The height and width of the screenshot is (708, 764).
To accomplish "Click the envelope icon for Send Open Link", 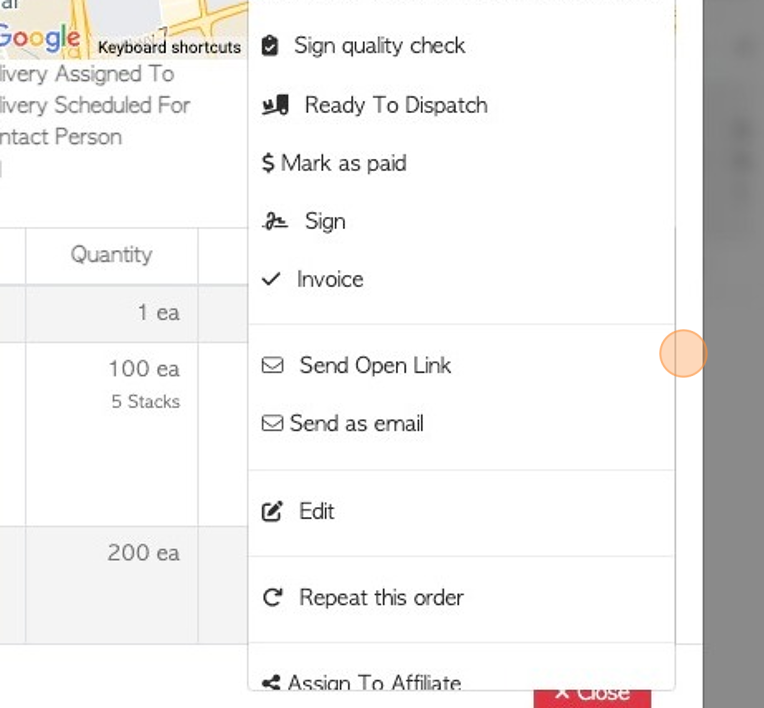I will (x=272, y=366).
